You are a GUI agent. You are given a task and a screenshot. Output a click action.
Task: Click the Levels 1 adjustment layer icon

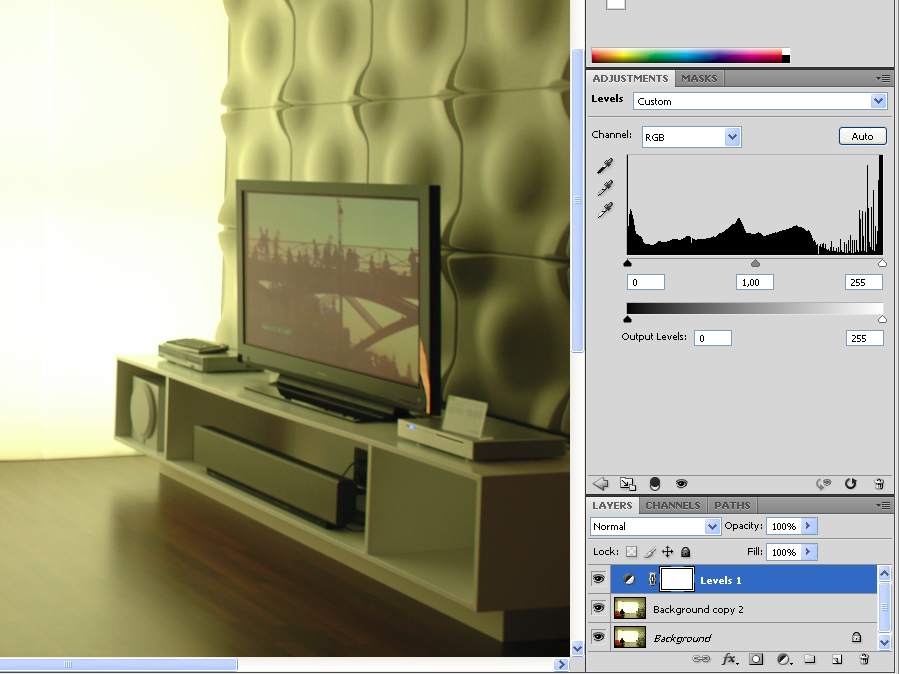tap(629, 579)
